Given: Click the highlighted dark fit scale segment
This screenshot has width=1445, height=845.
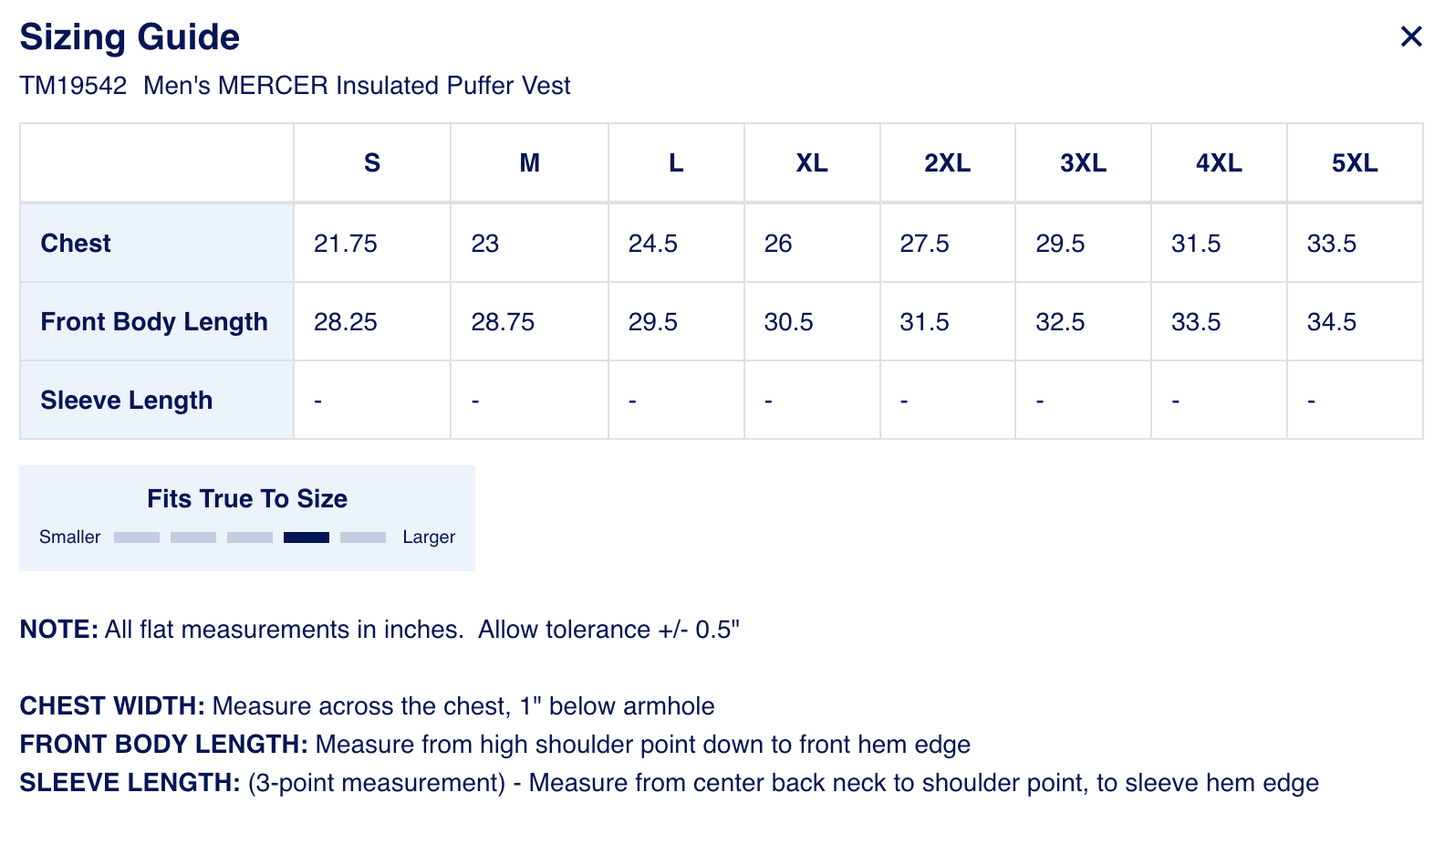Looking at the screenshot, I should tap(306, 538).
